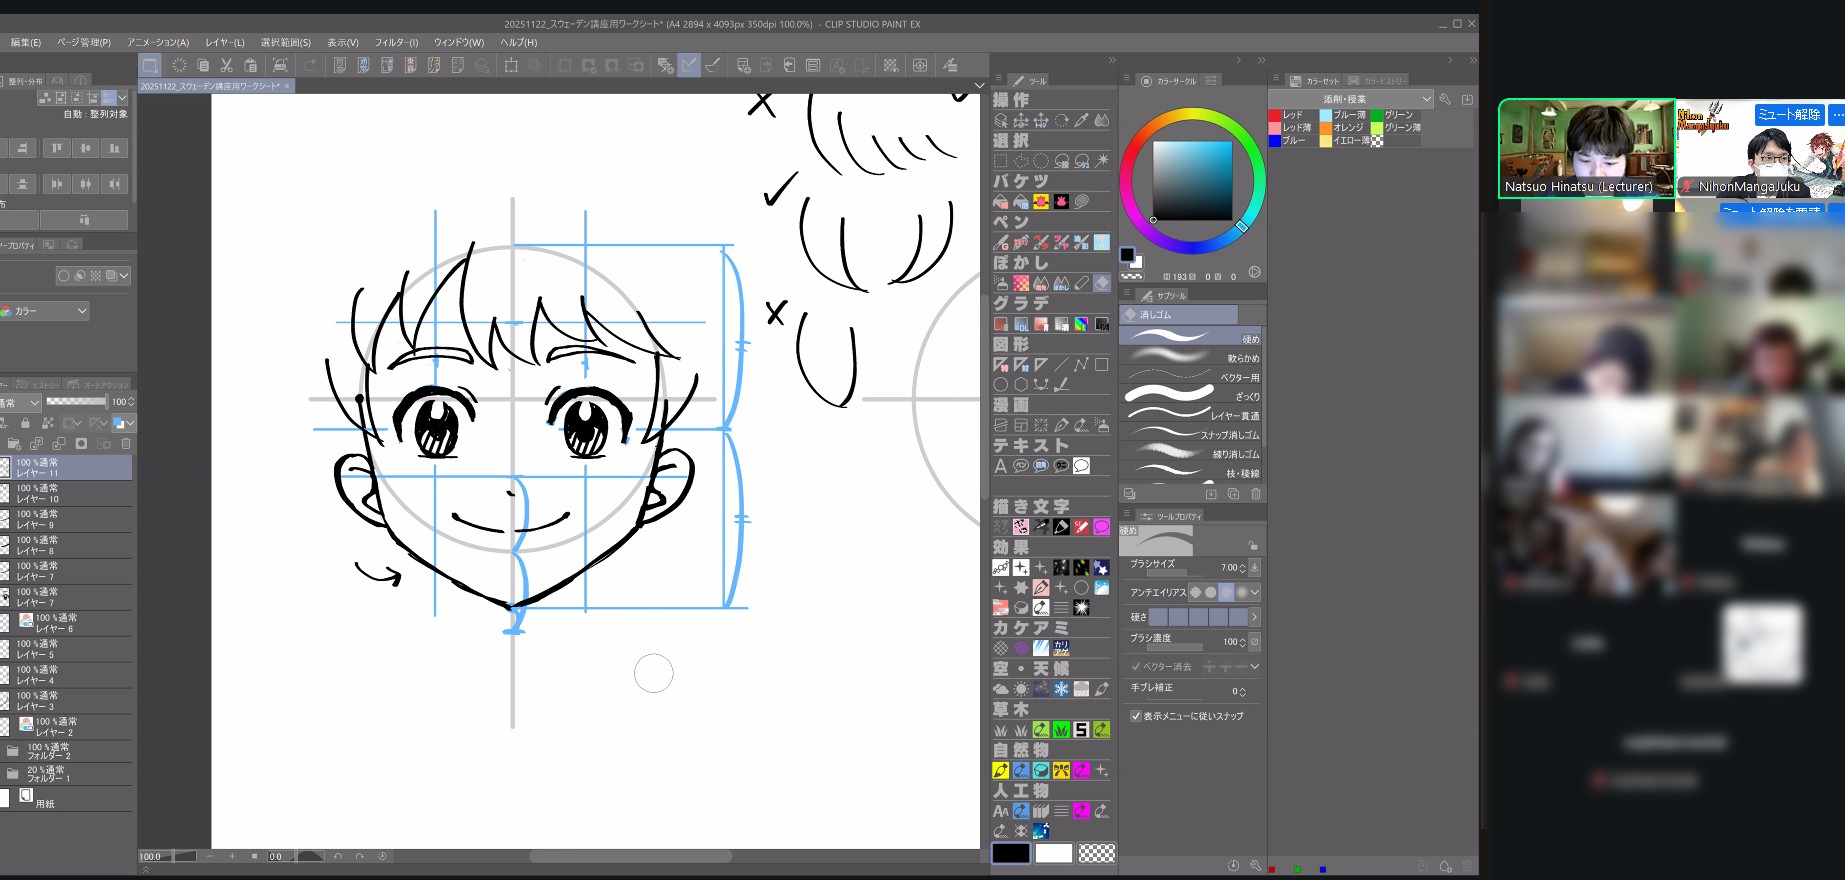1845x880 pixels.
Task: Toggle the ベクター消去 checkbox
Action: coord(1136,667)
